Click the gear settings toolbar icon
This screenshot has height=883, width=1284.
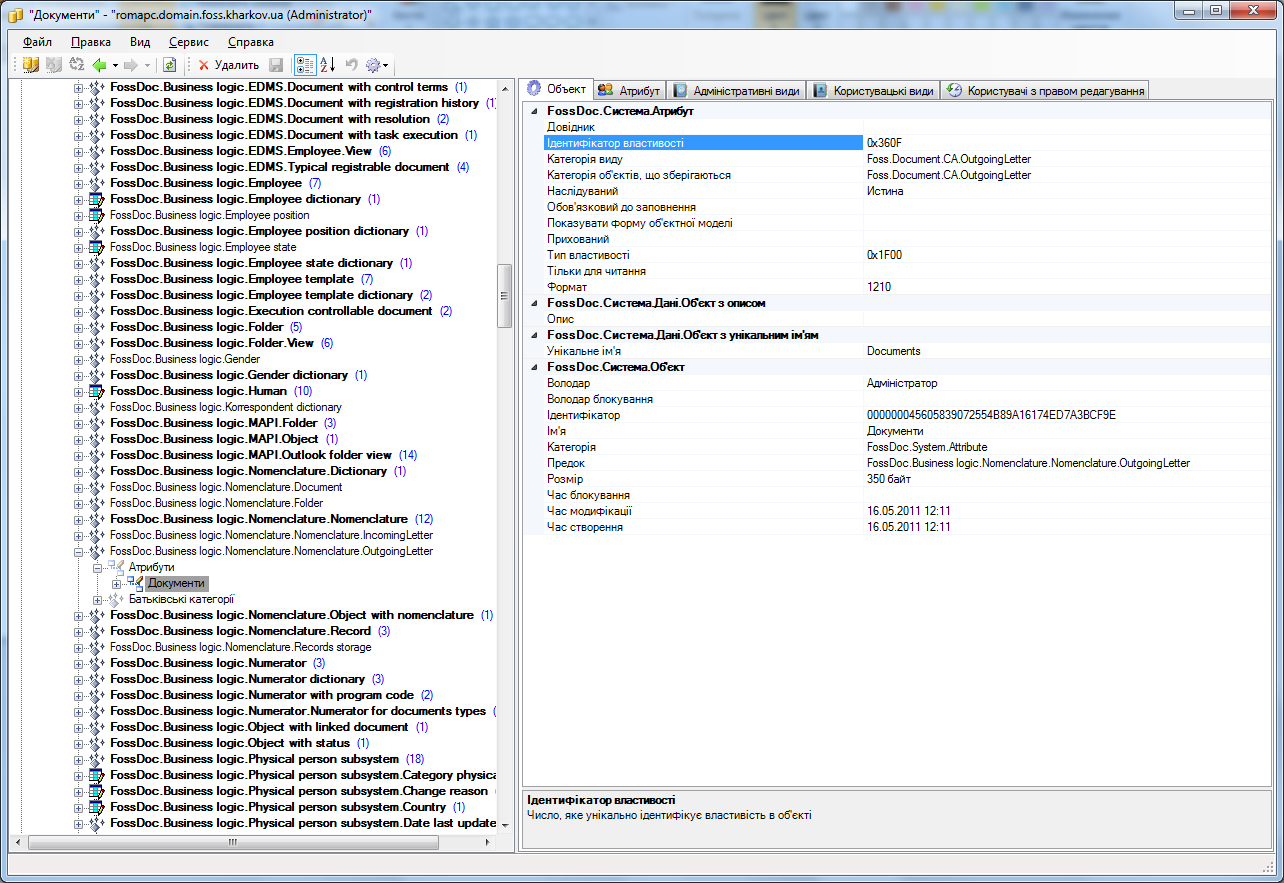(373, 65)
